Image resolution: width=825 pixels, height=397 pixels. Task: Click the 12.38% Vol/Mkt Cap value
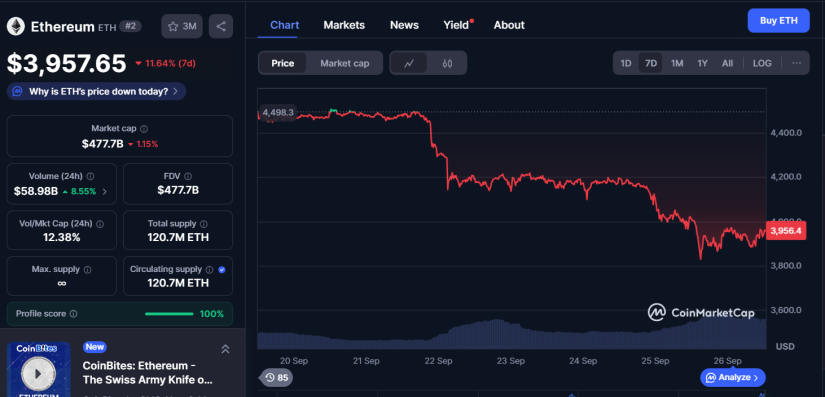pos(62,238)
